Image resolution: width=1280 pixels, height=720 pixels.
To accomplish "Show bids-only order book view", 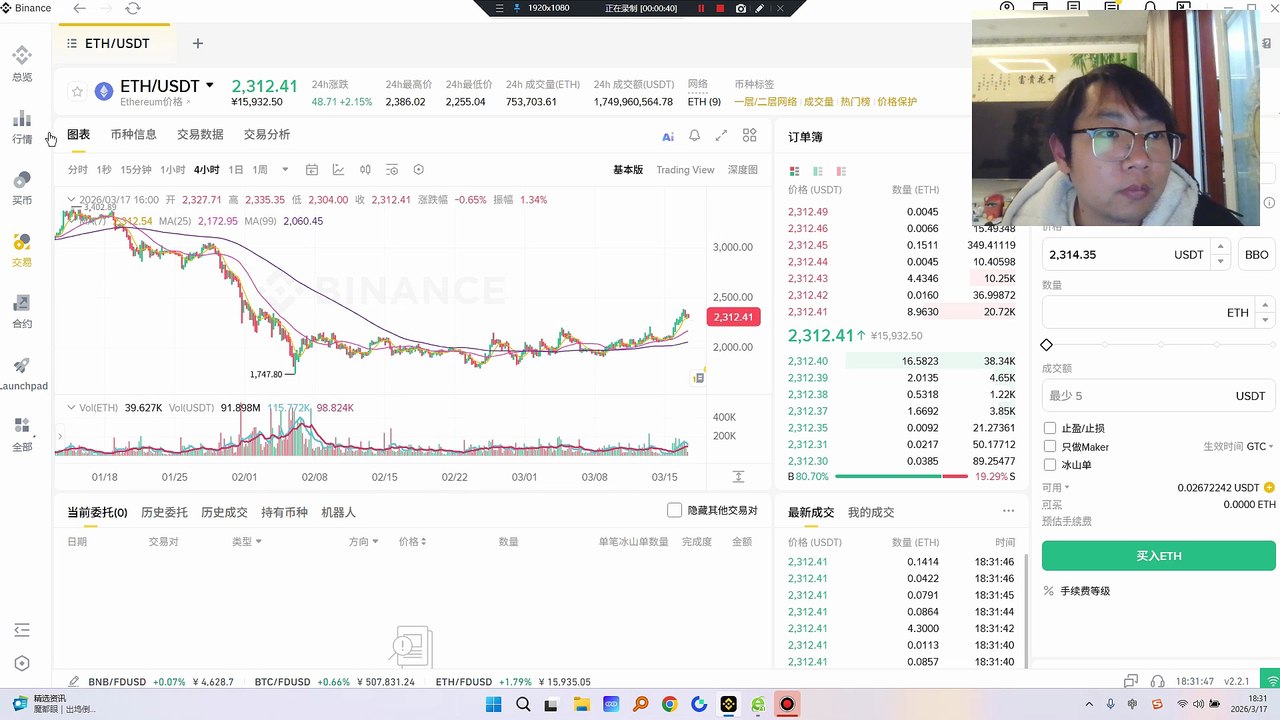I will click(818, 171).
